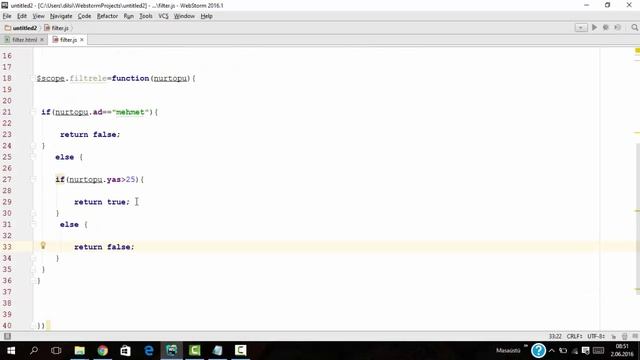
Task: Click the Debug bug icon
Action: click(x=606, y=27)
